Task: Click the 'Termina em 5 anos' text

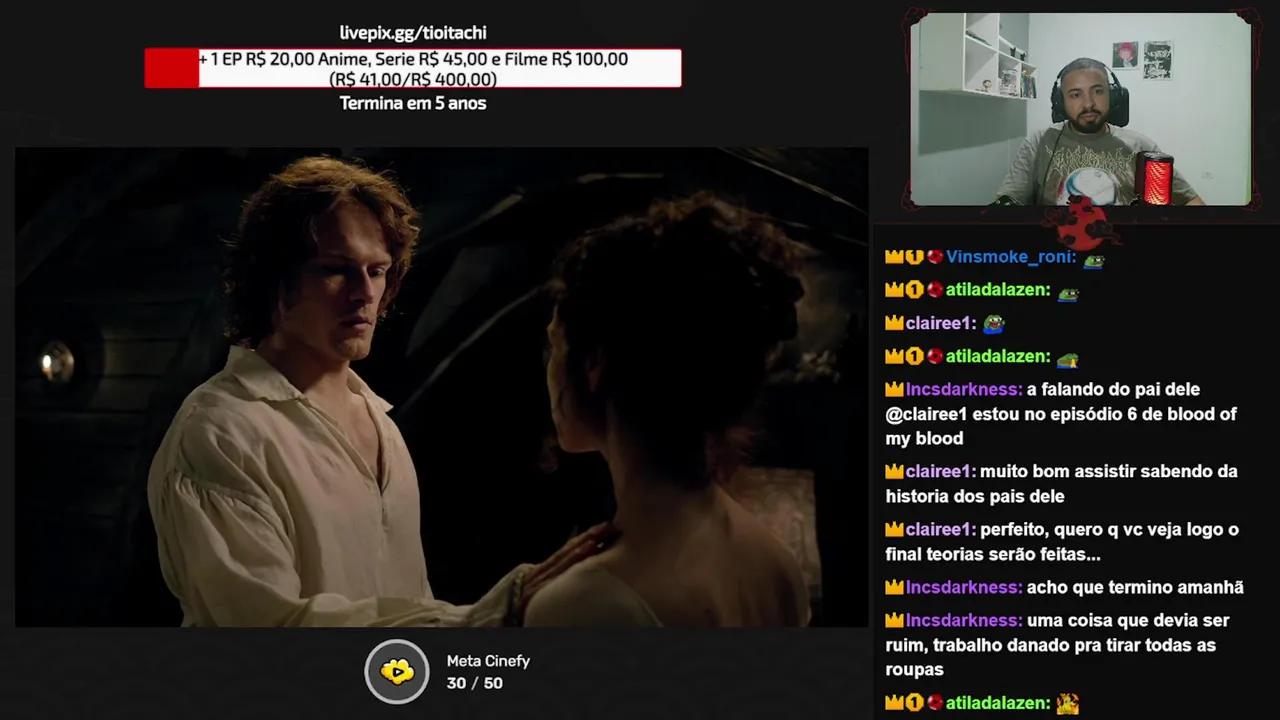Action: [x=413, y=103]
